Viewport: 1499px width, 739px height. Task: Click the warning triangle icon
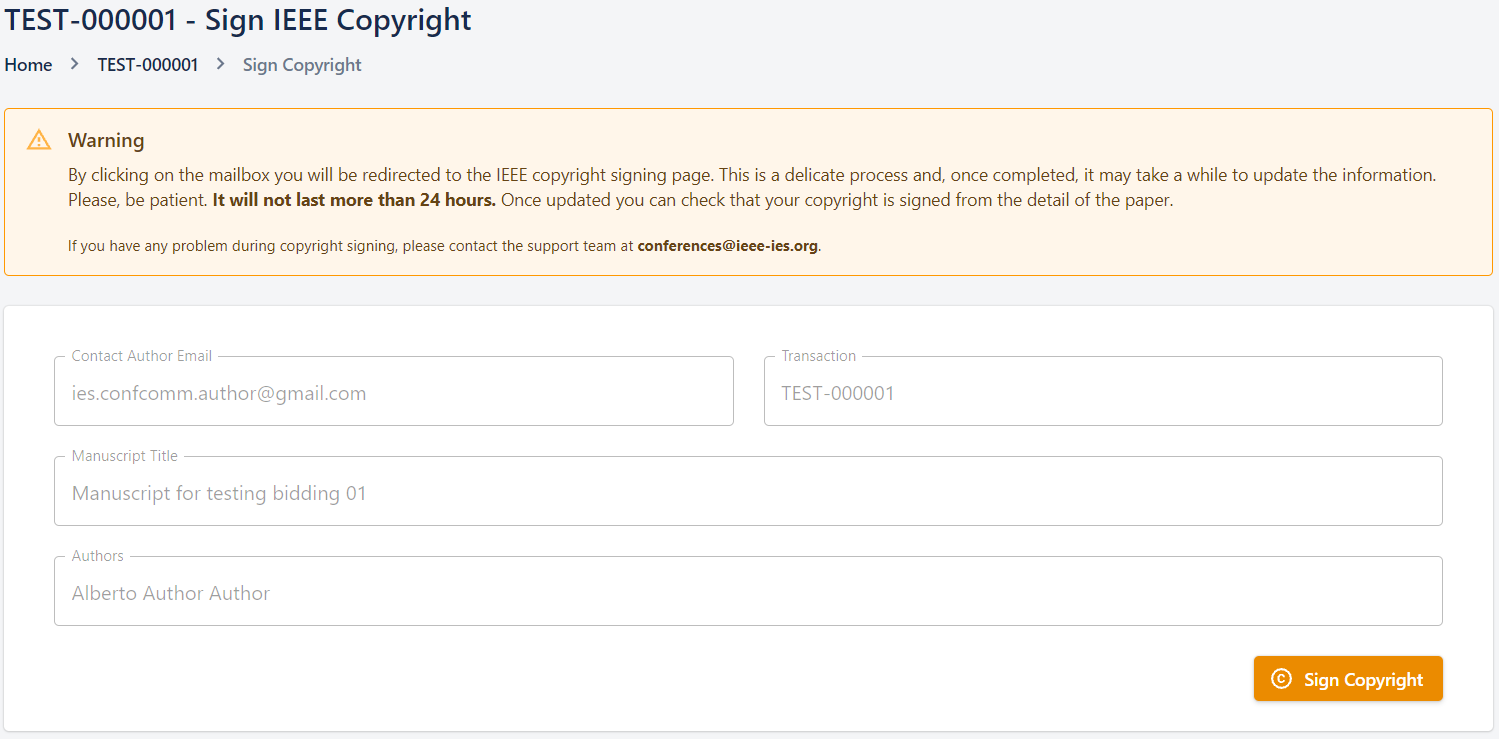39,140
